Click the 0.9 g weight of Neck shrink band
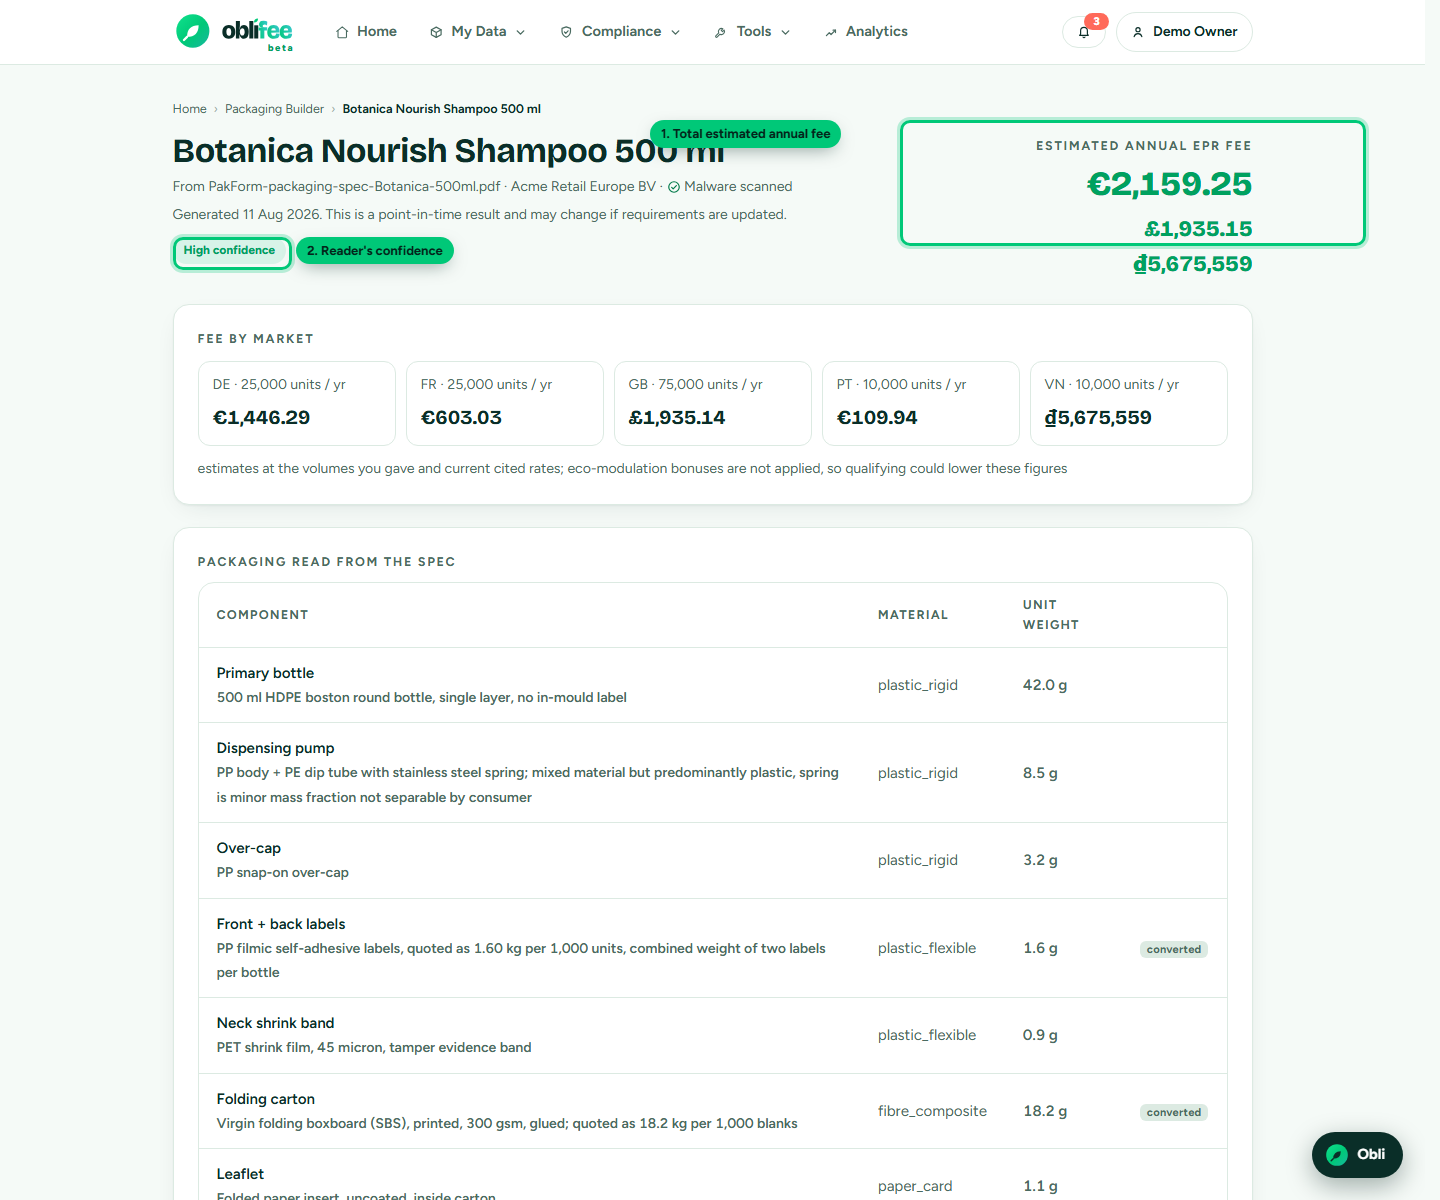The width and height of the screenshot is (1440, 1200). pyautogui.click(x=1040, y=1035)
